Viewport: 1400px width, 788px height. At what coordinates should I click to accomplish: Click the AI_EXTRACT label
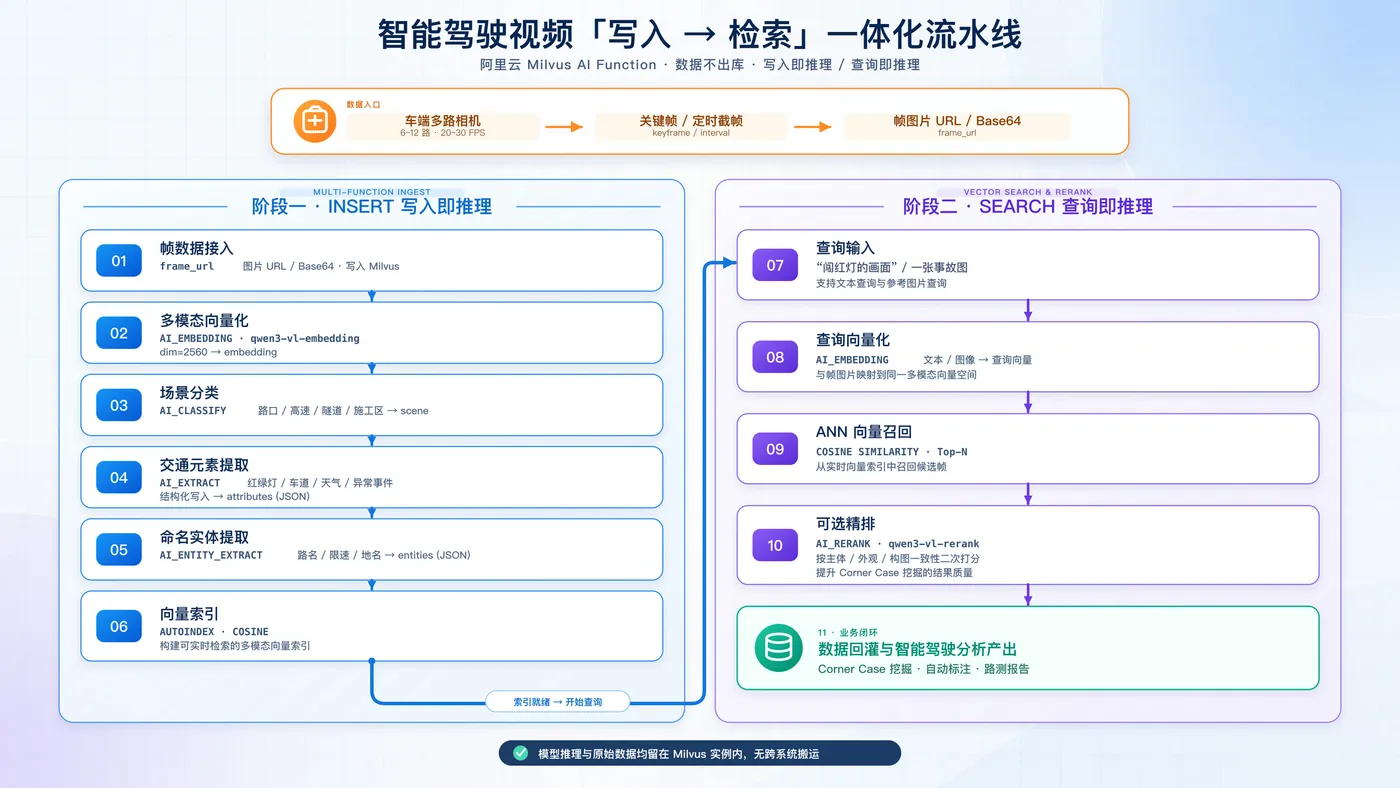tap(190, 483)
